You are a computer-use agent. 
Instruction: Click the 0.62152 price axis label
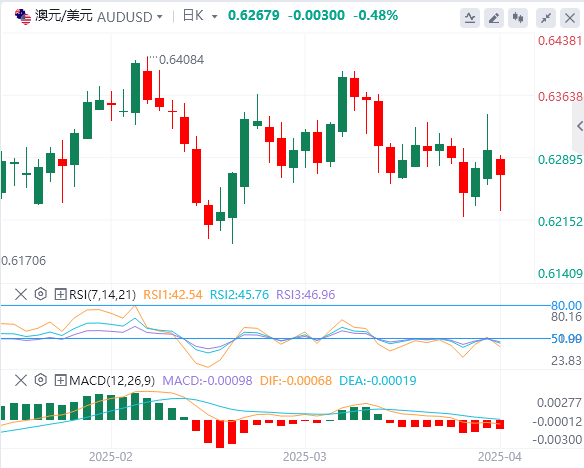560,222
